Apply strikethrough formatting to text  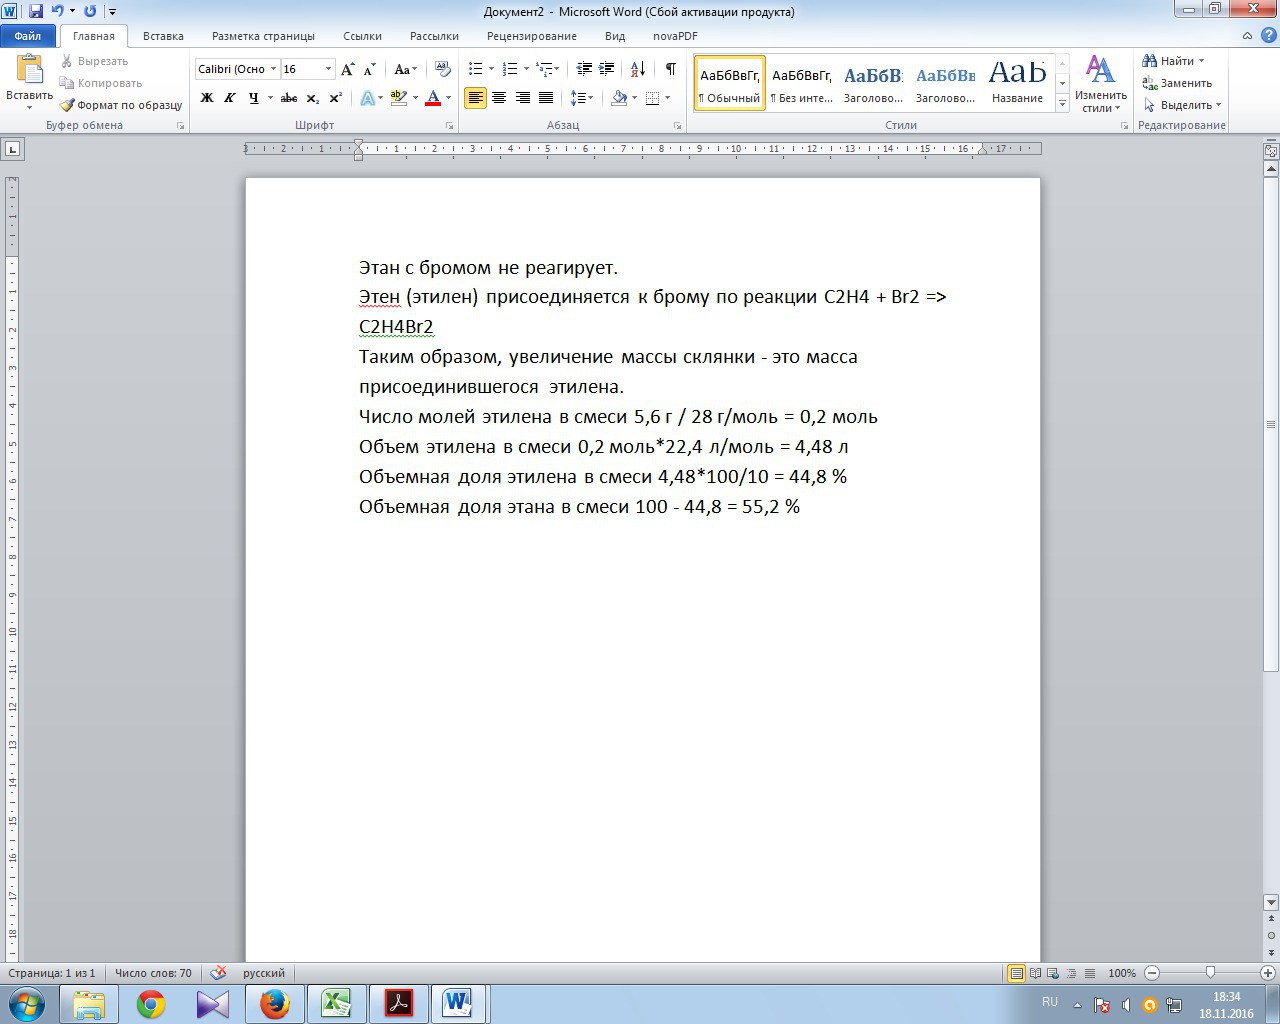[x=289, y=98]
